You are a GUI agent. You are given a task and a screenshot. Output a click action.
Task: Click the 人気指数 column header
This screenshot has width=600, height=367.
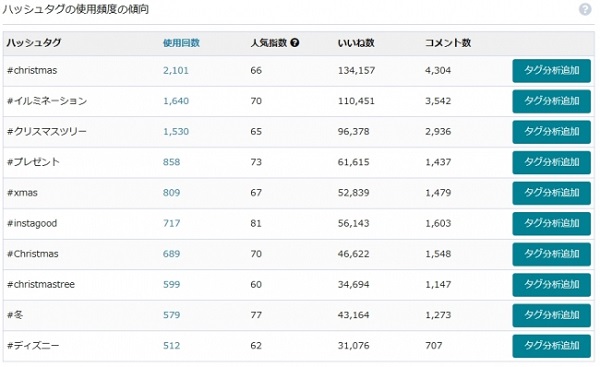click(x=269, y=43)
